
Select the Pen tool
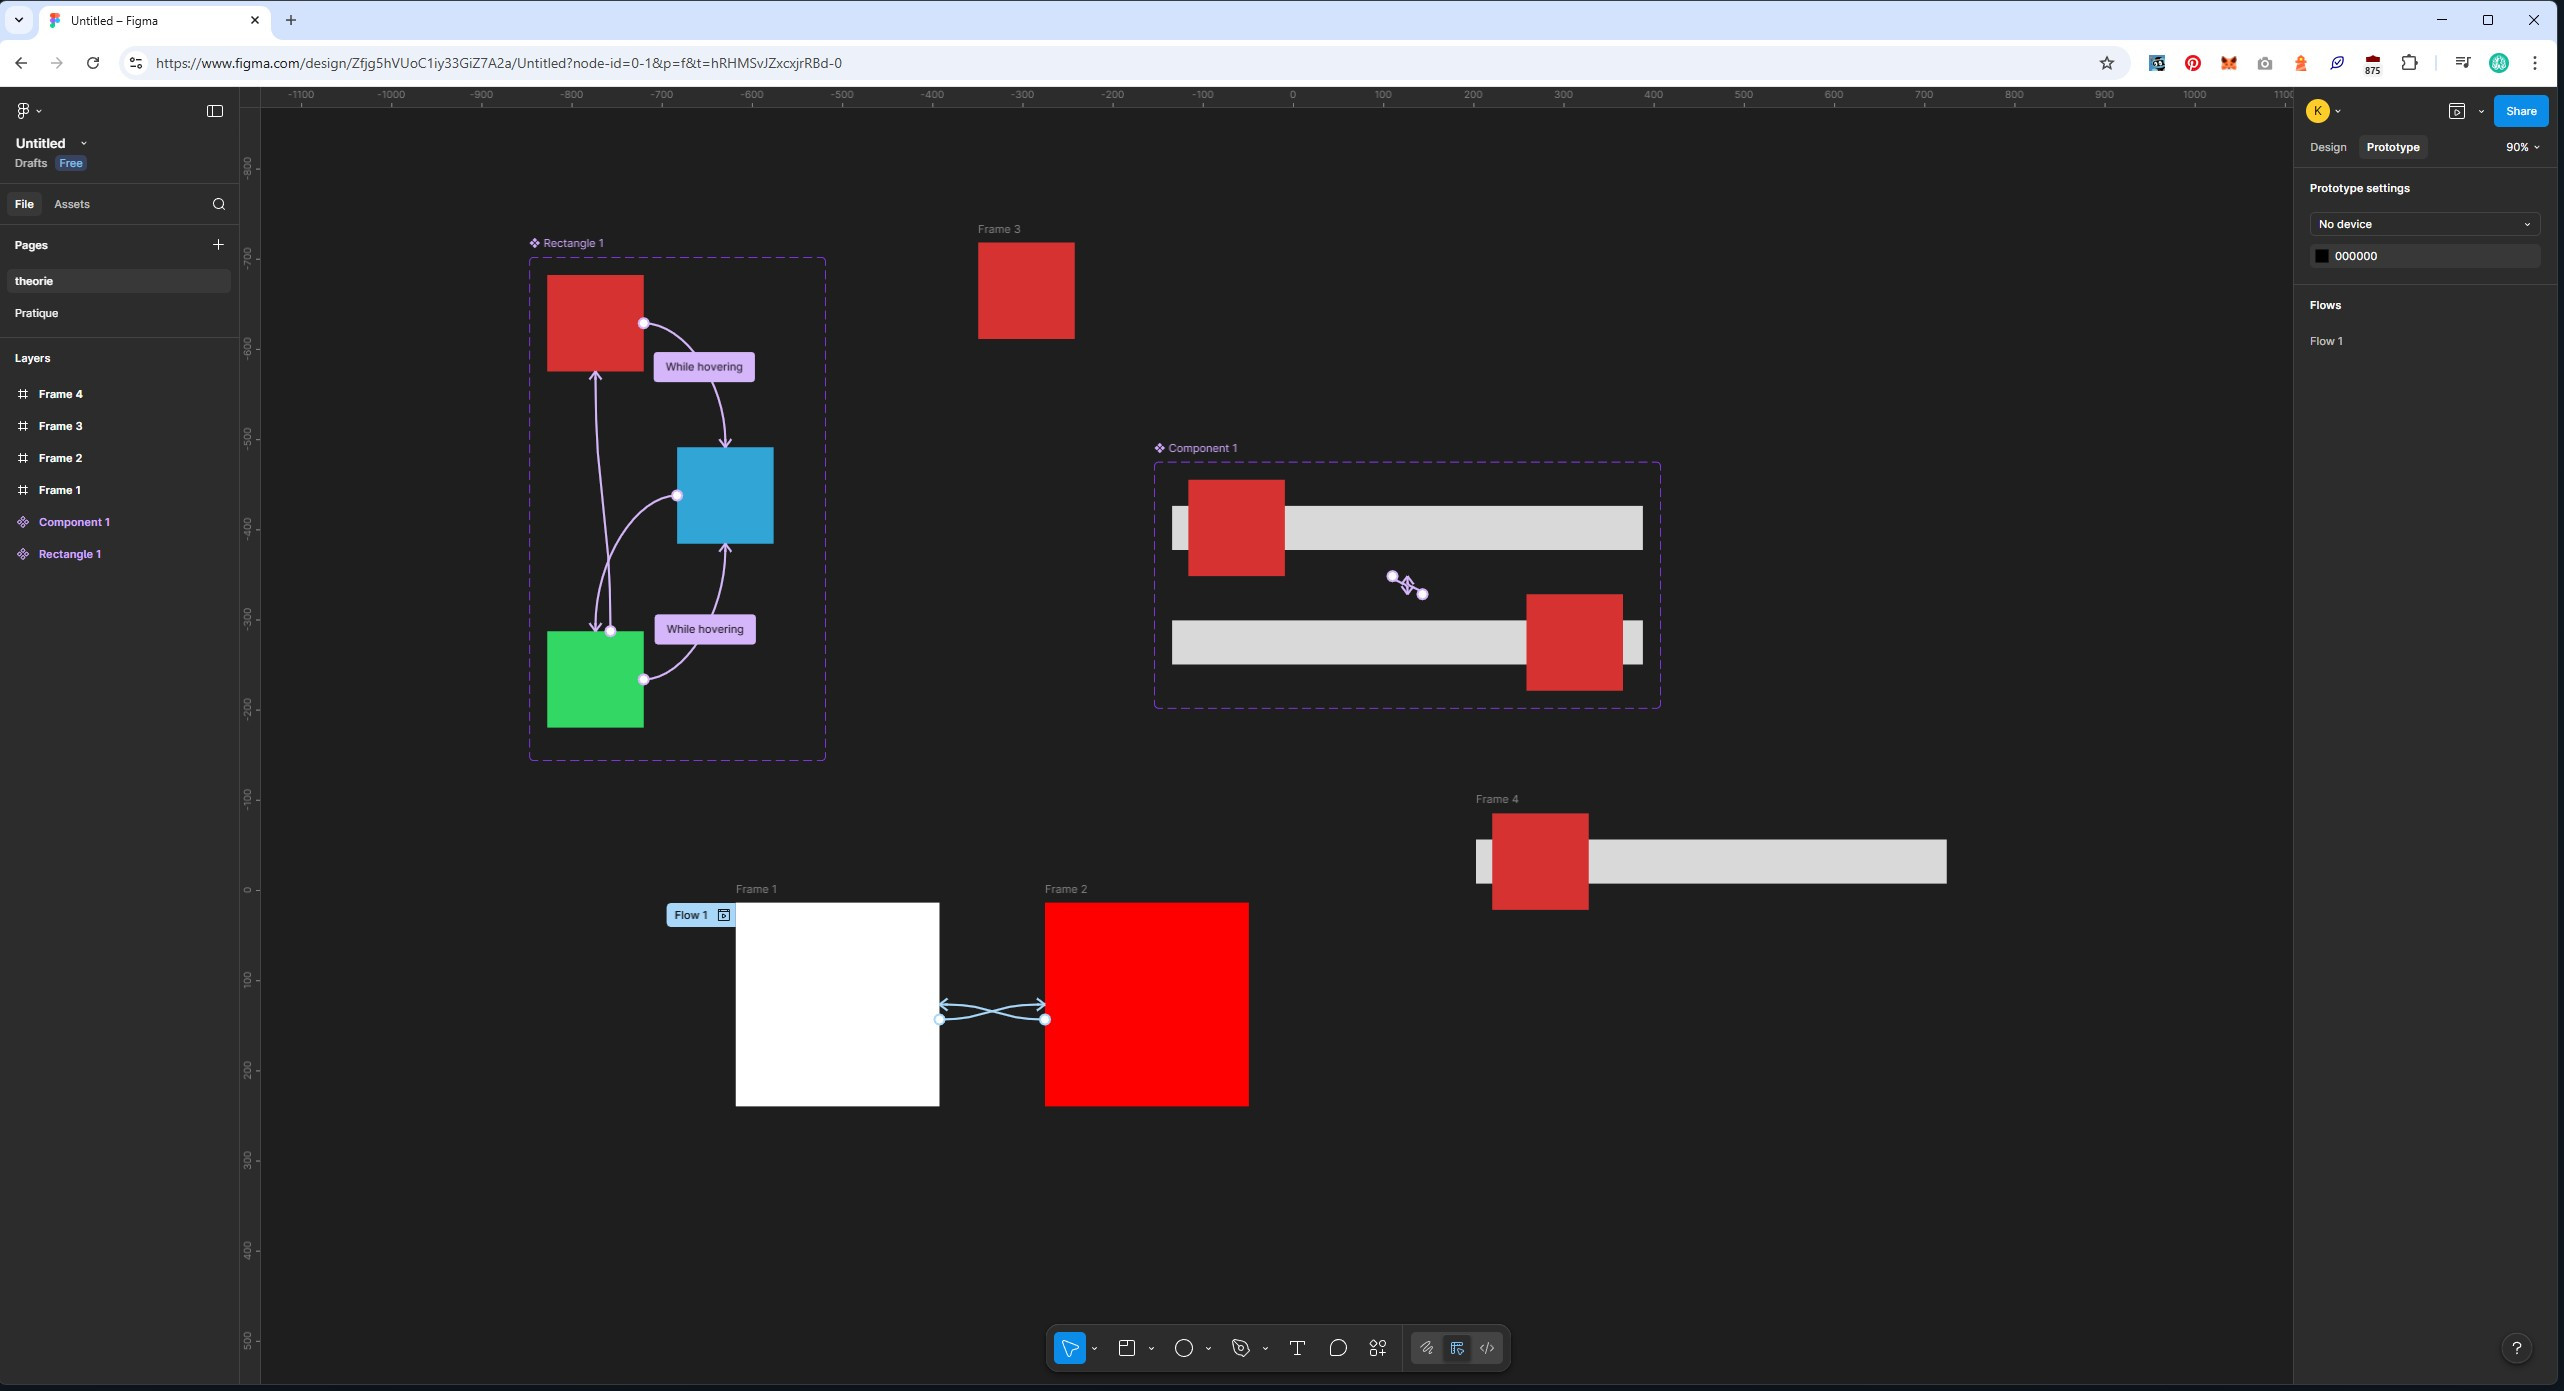(x=1241, y=1348)
